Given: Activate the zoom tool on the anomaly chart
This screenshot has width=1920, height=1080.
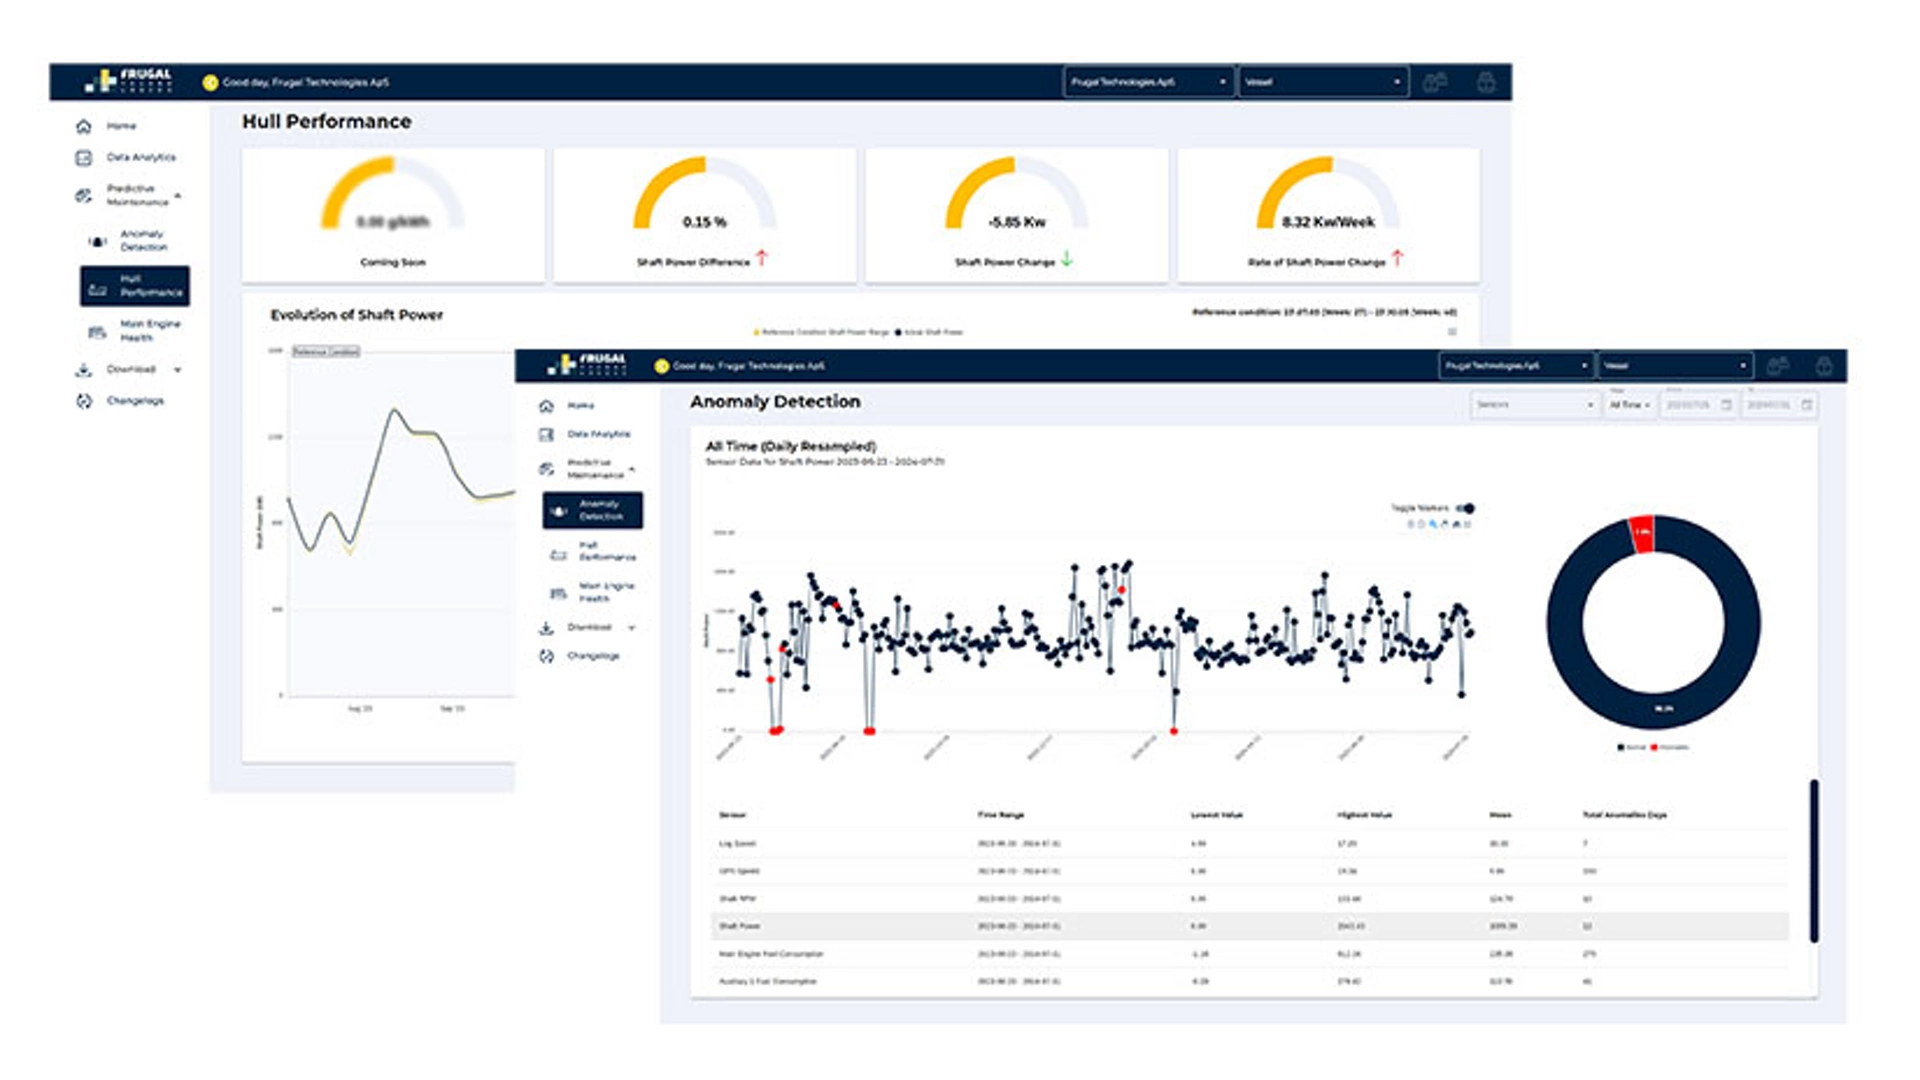Looking at the screenshot, I should (1433, 524).
